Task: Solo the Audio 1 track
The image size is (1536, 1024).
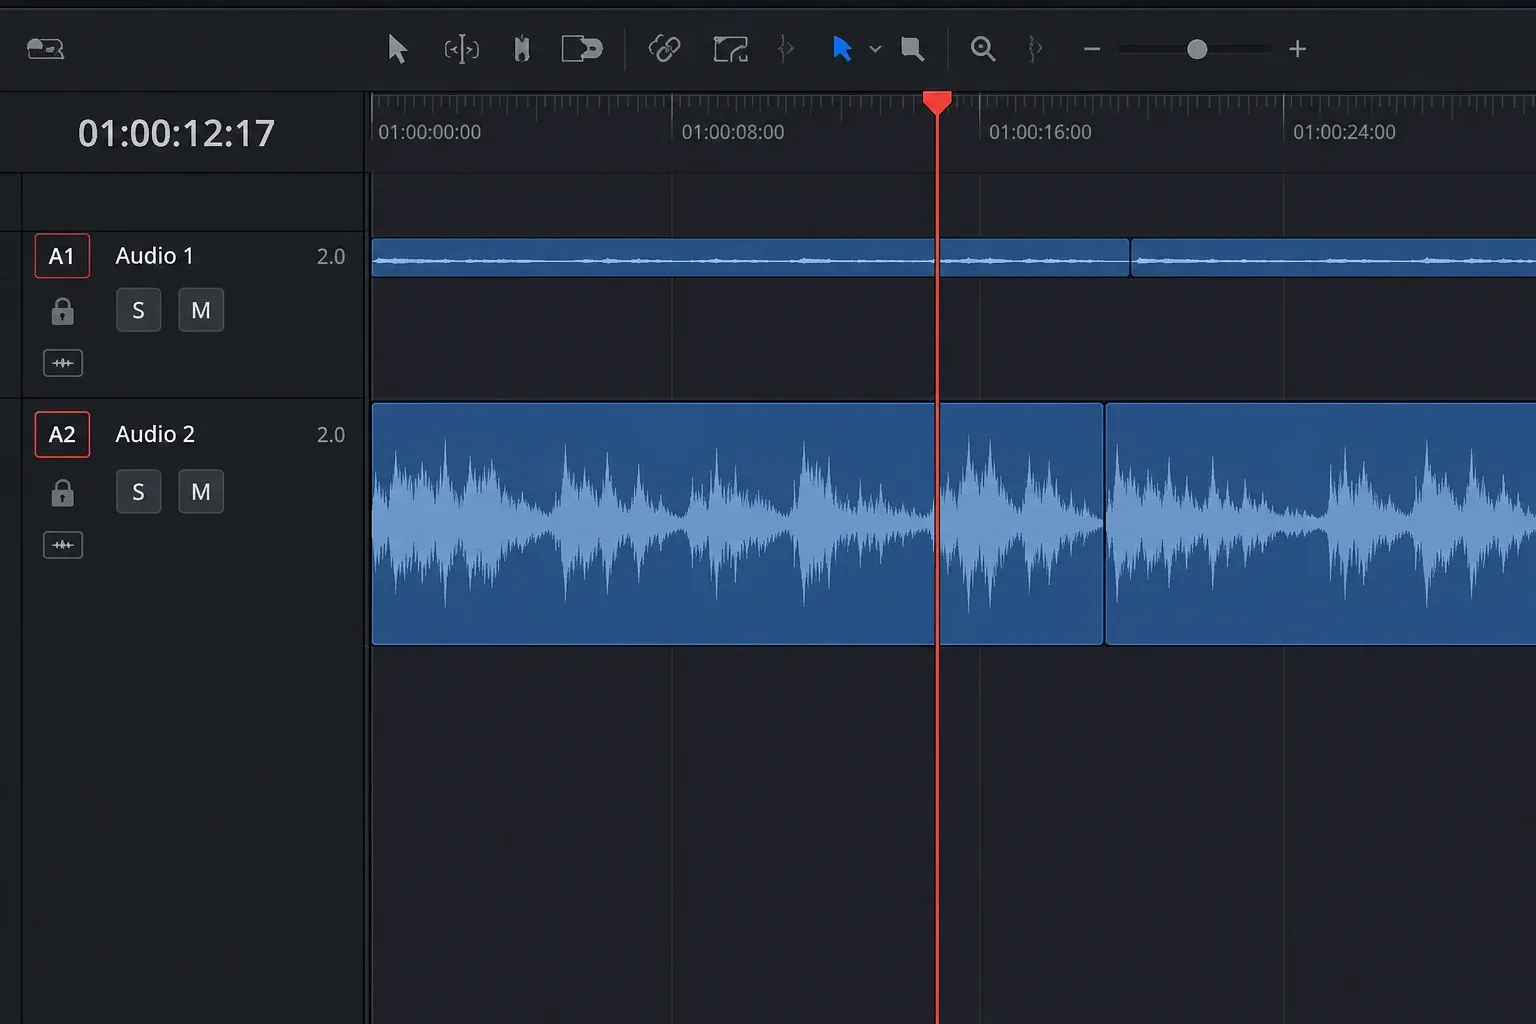Action: click(138, 310)
